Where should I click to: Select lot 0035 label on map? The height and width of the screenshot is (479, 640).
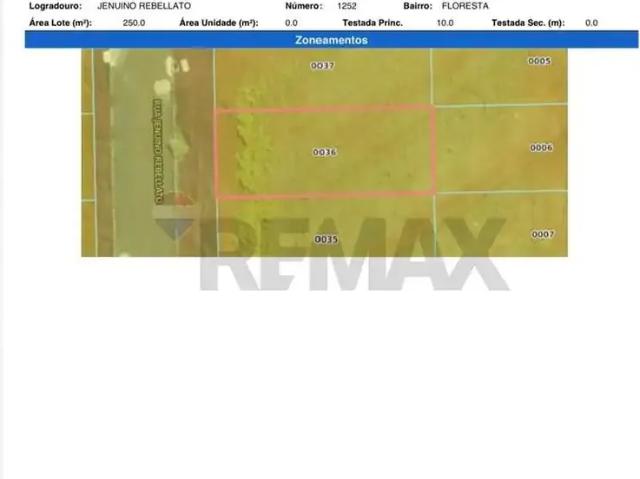[326, 239]
